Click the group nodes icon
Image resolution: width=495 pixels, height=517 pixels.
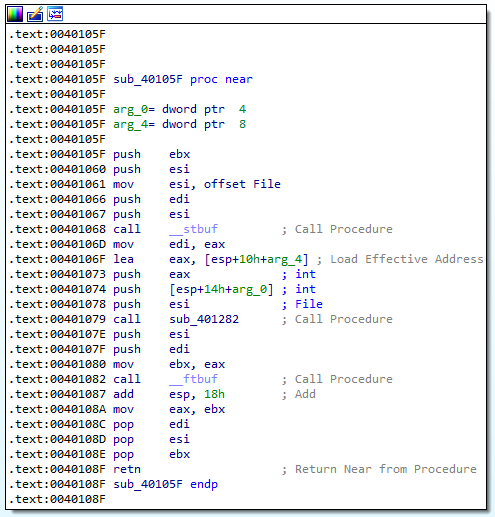[x=55, y=14]
